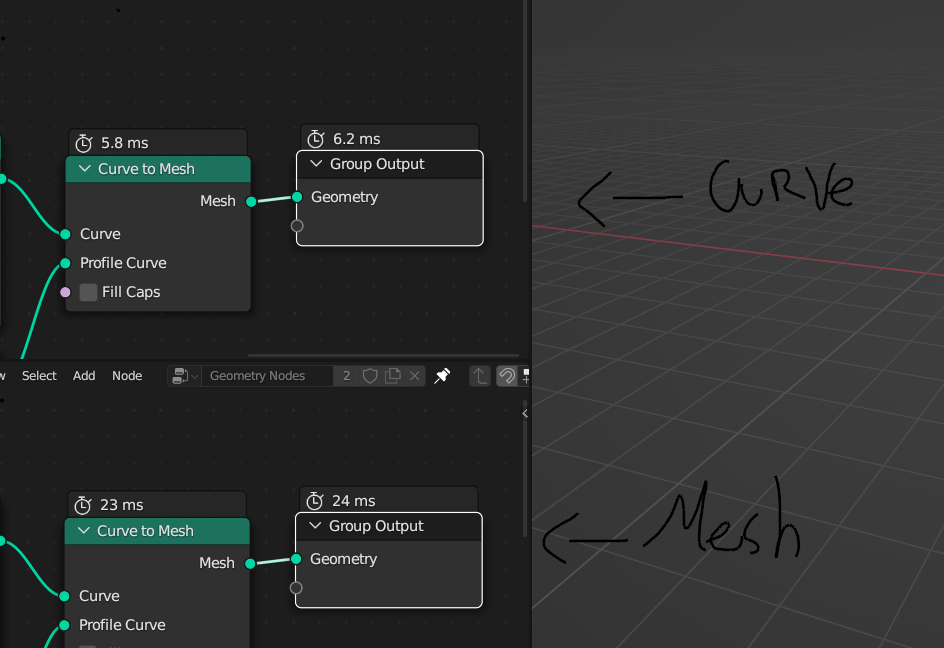Image resolution: width=944 pixels, height=648 pixels.
Task: Click Mesh output socket on bottom node
Action: (250, 563)
